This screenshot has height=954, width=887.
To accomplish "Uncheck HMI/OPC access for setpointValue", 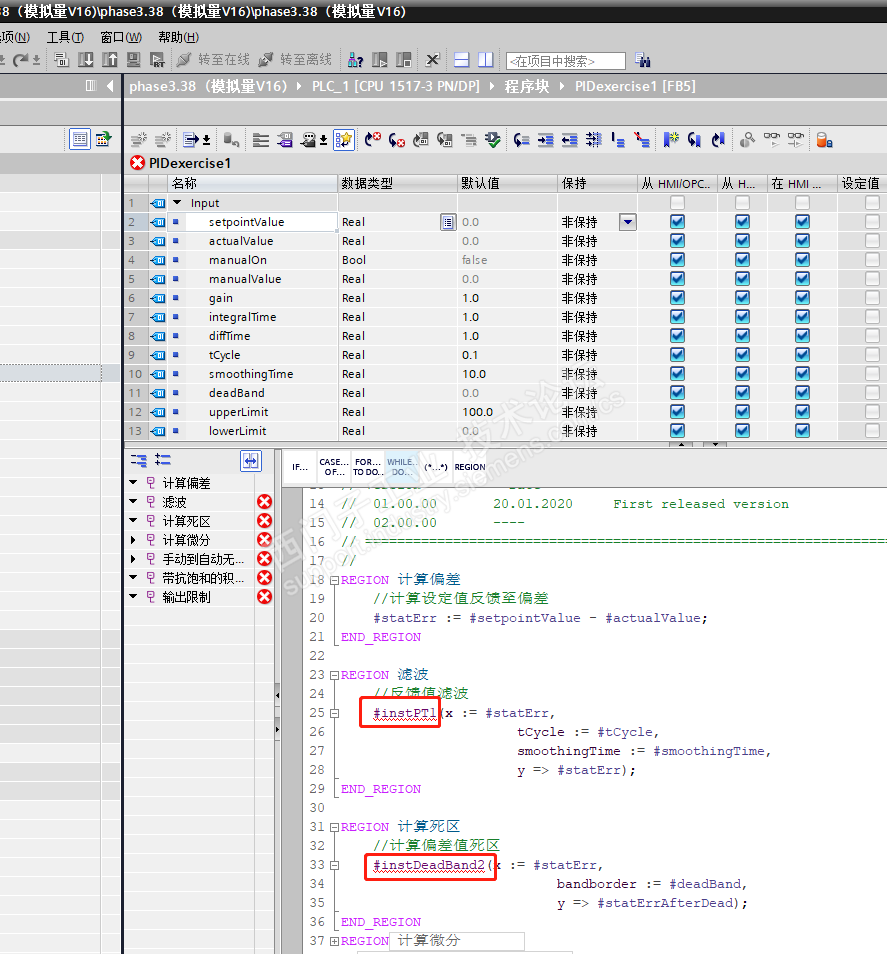I will coord(677,222).
